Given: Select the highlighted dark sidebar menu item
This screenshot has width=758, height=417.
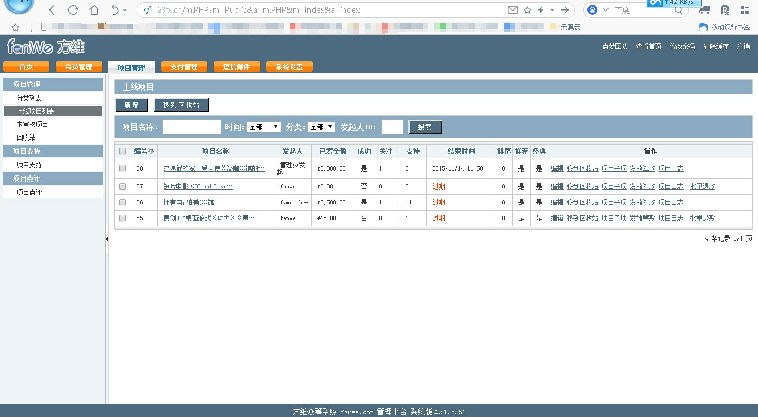Looking at the screenshot, I should [x=53, y=111].
